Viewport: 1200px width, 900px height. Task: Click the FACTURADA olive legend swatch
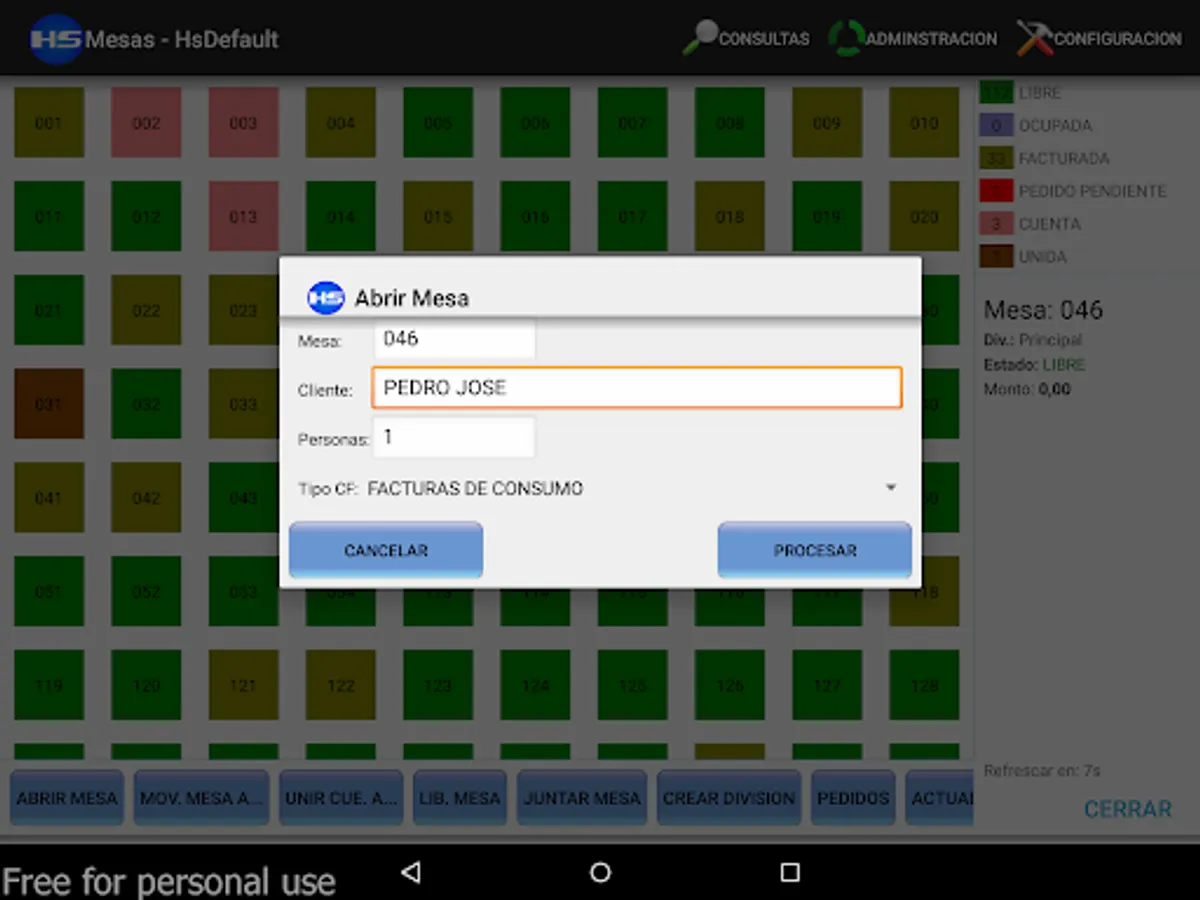(996, 158)
